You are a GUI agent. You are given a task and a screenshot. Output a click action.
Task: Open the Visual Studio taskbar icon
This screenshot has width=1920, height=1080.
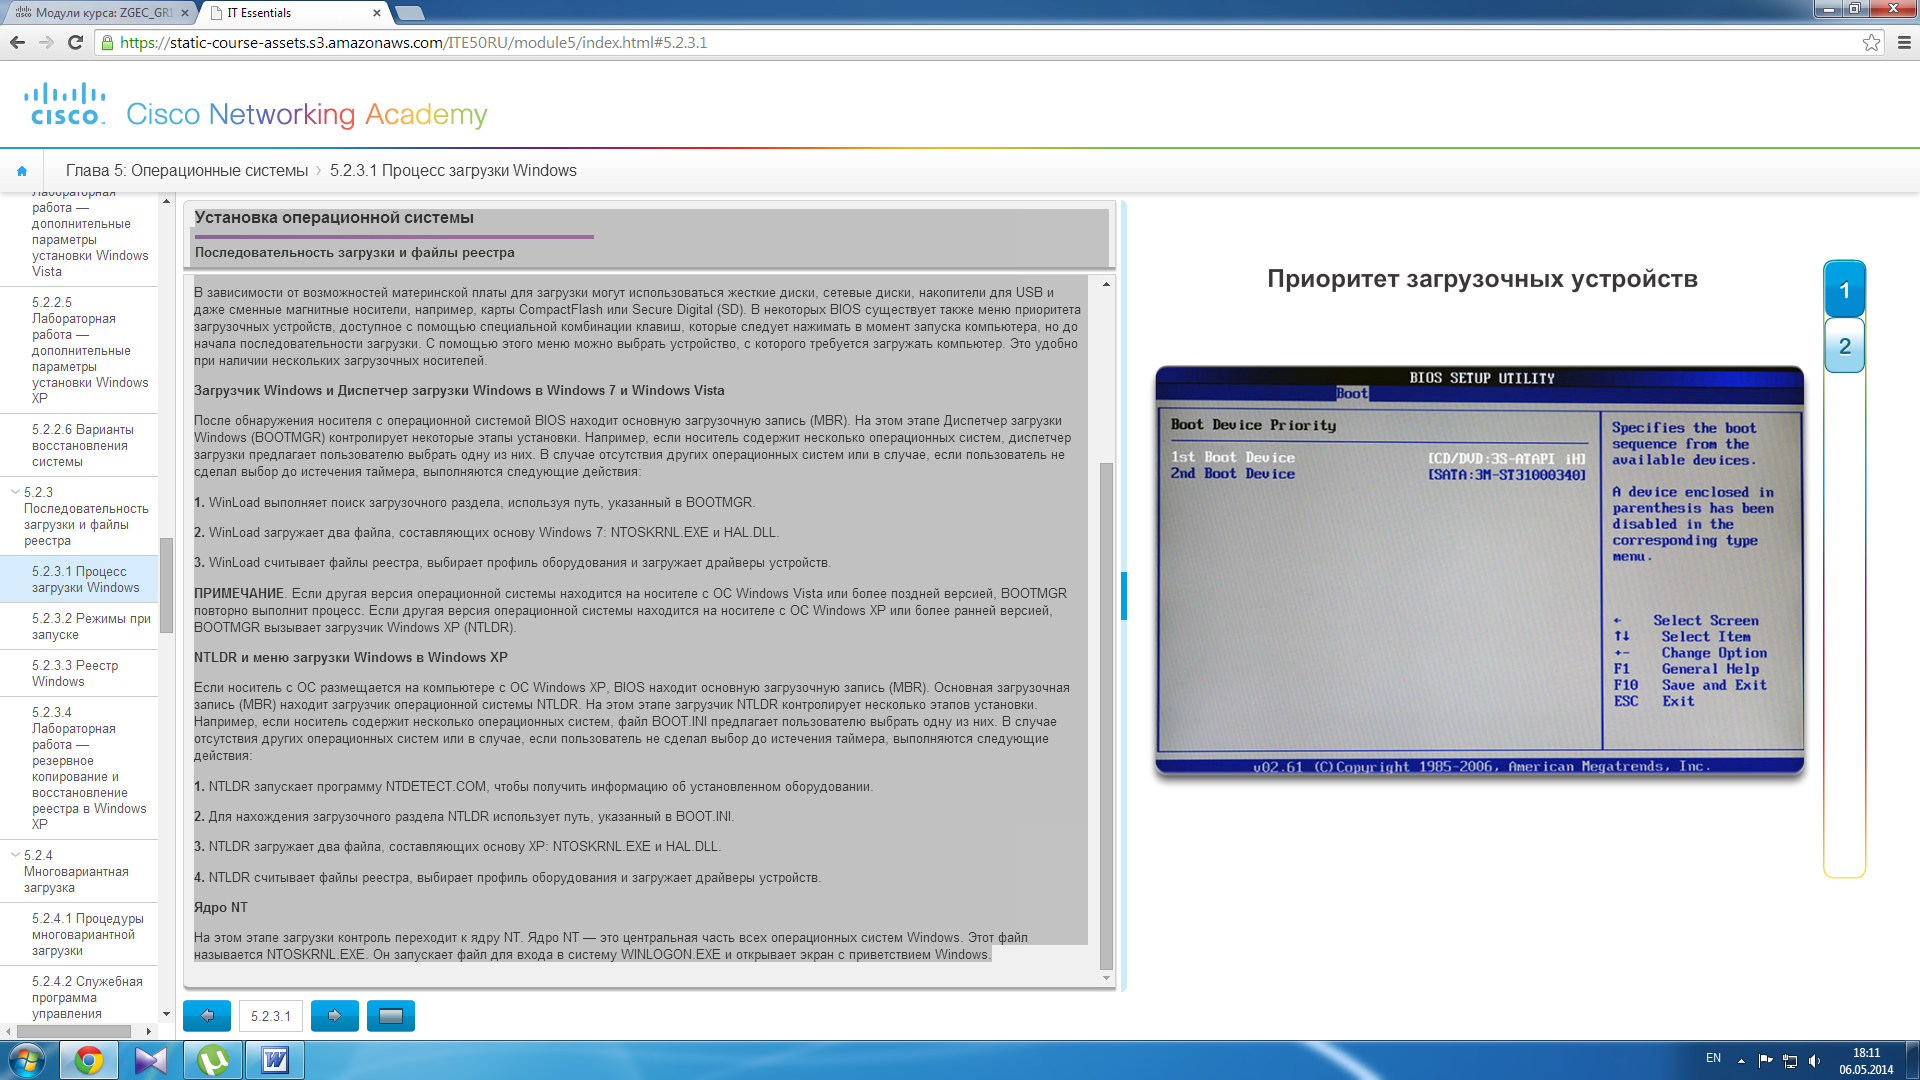click(x=151, y=1060)
